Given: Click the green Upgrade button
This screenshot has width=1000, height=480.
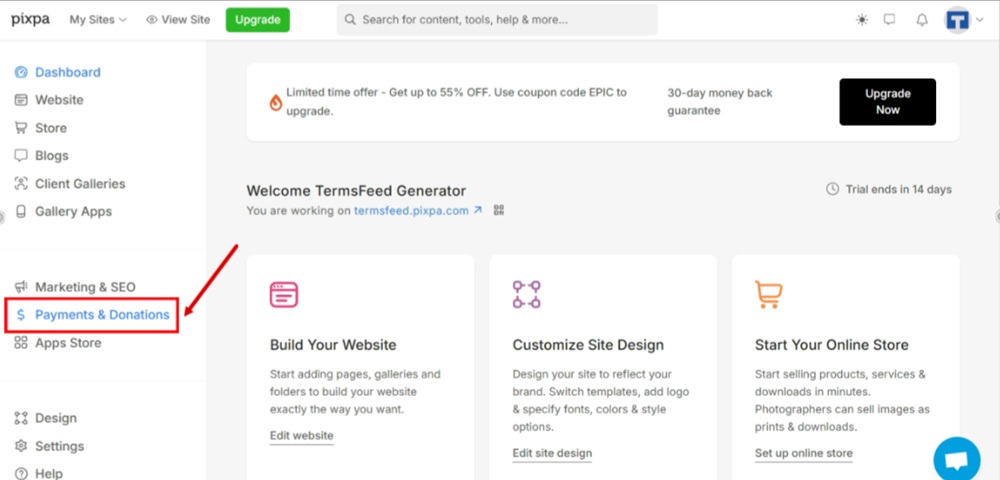Looking at the screenshot, I should pyautogui.click(x=258, y=20).
